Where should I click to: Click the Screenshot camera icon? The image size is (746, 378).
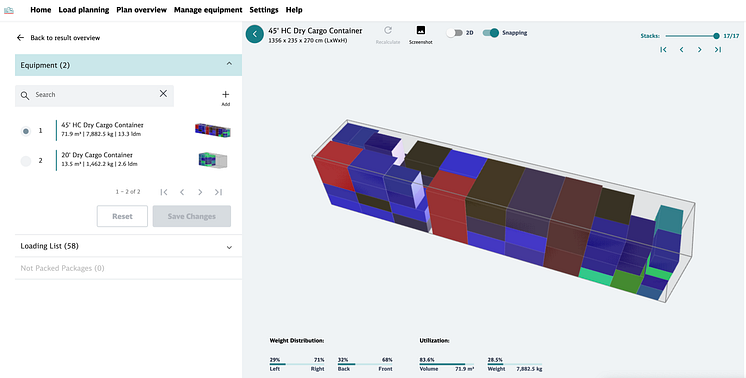[421, 30]
